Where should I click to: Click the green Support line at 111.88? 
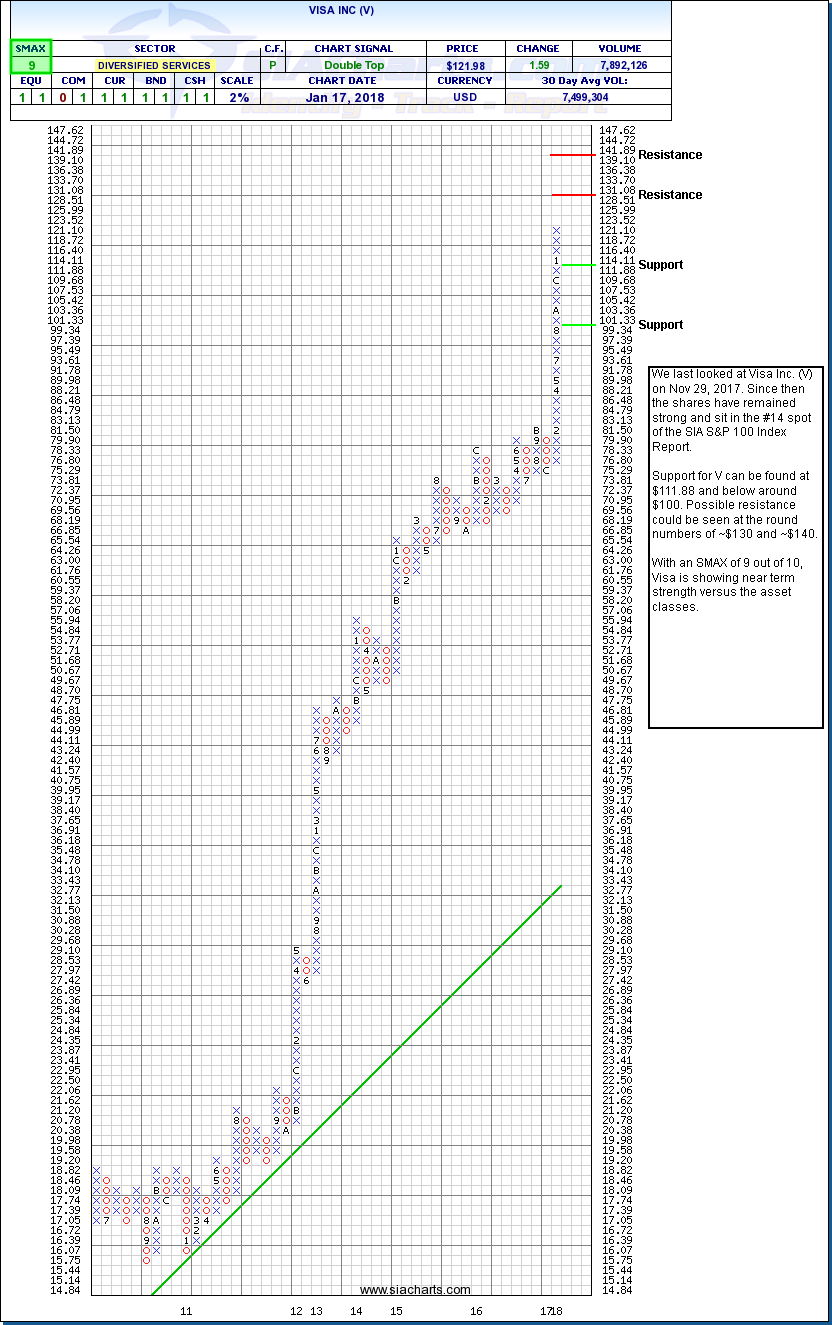573,265
